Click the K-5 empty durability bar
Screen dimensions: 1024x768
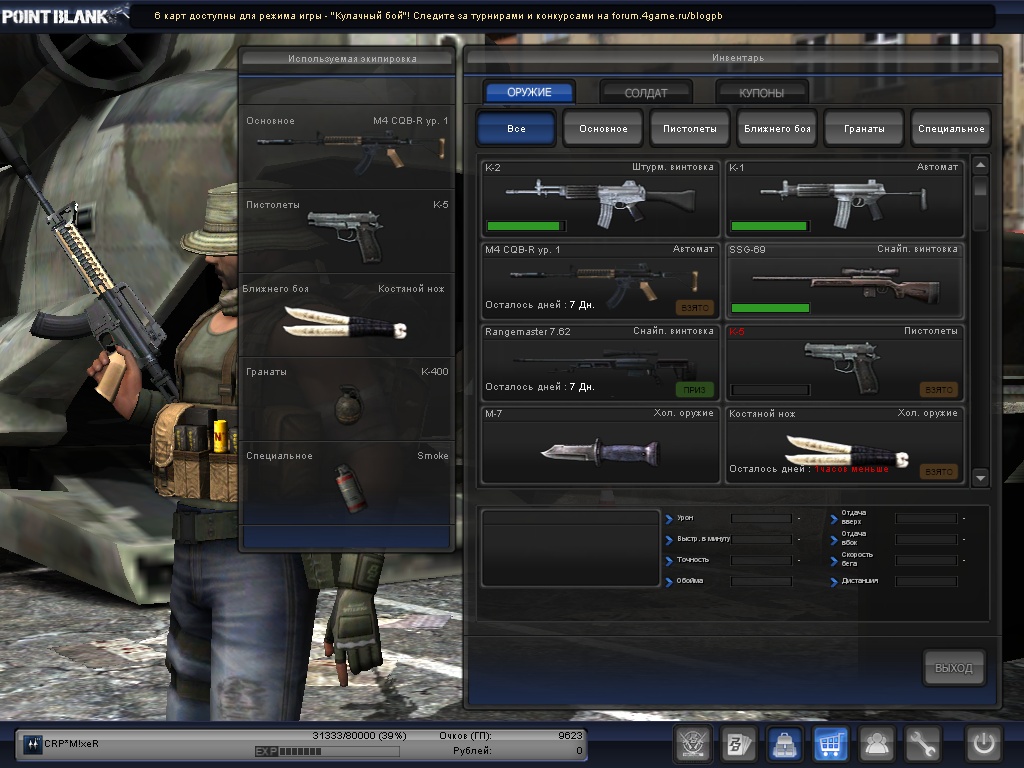pos(770,390)
